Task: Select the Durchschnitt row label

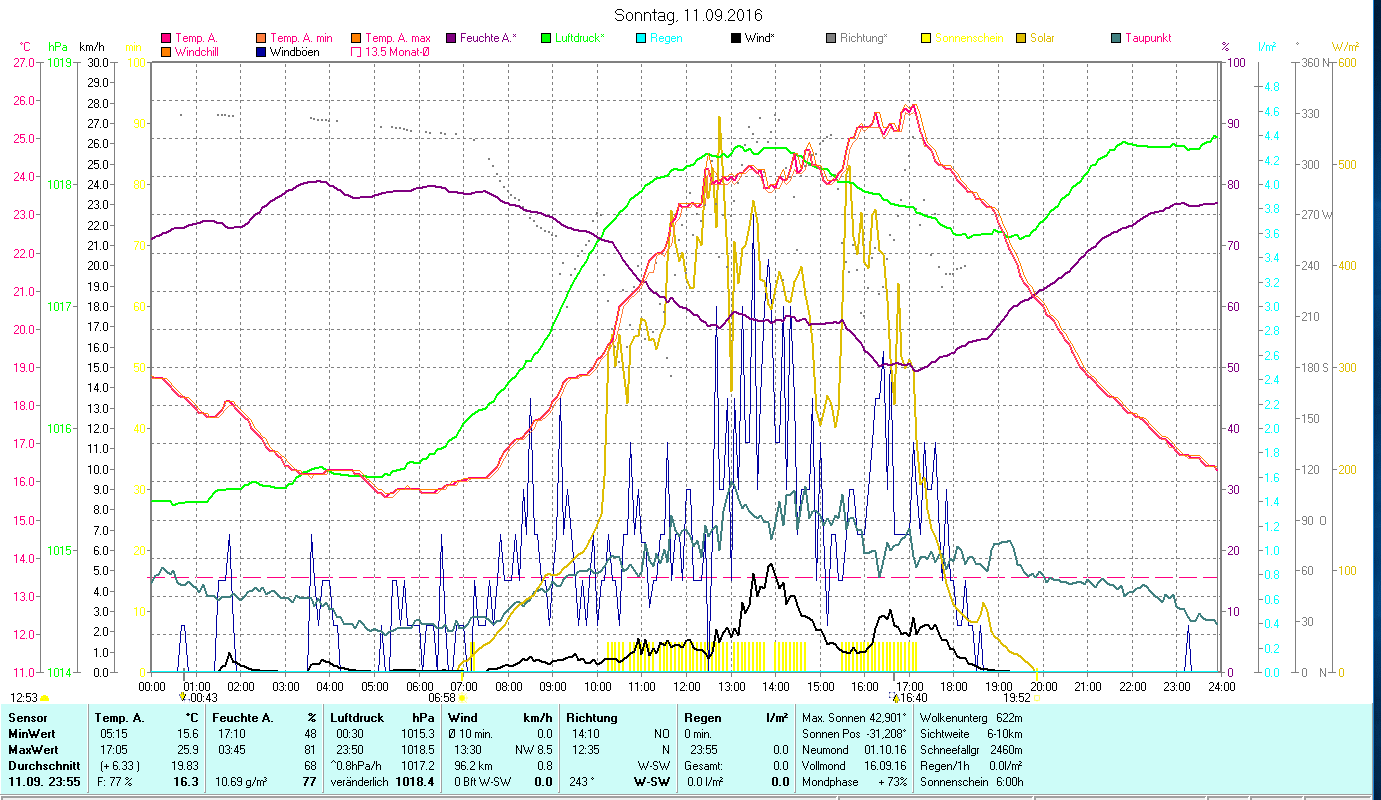Action: click(x=44, y=765)
